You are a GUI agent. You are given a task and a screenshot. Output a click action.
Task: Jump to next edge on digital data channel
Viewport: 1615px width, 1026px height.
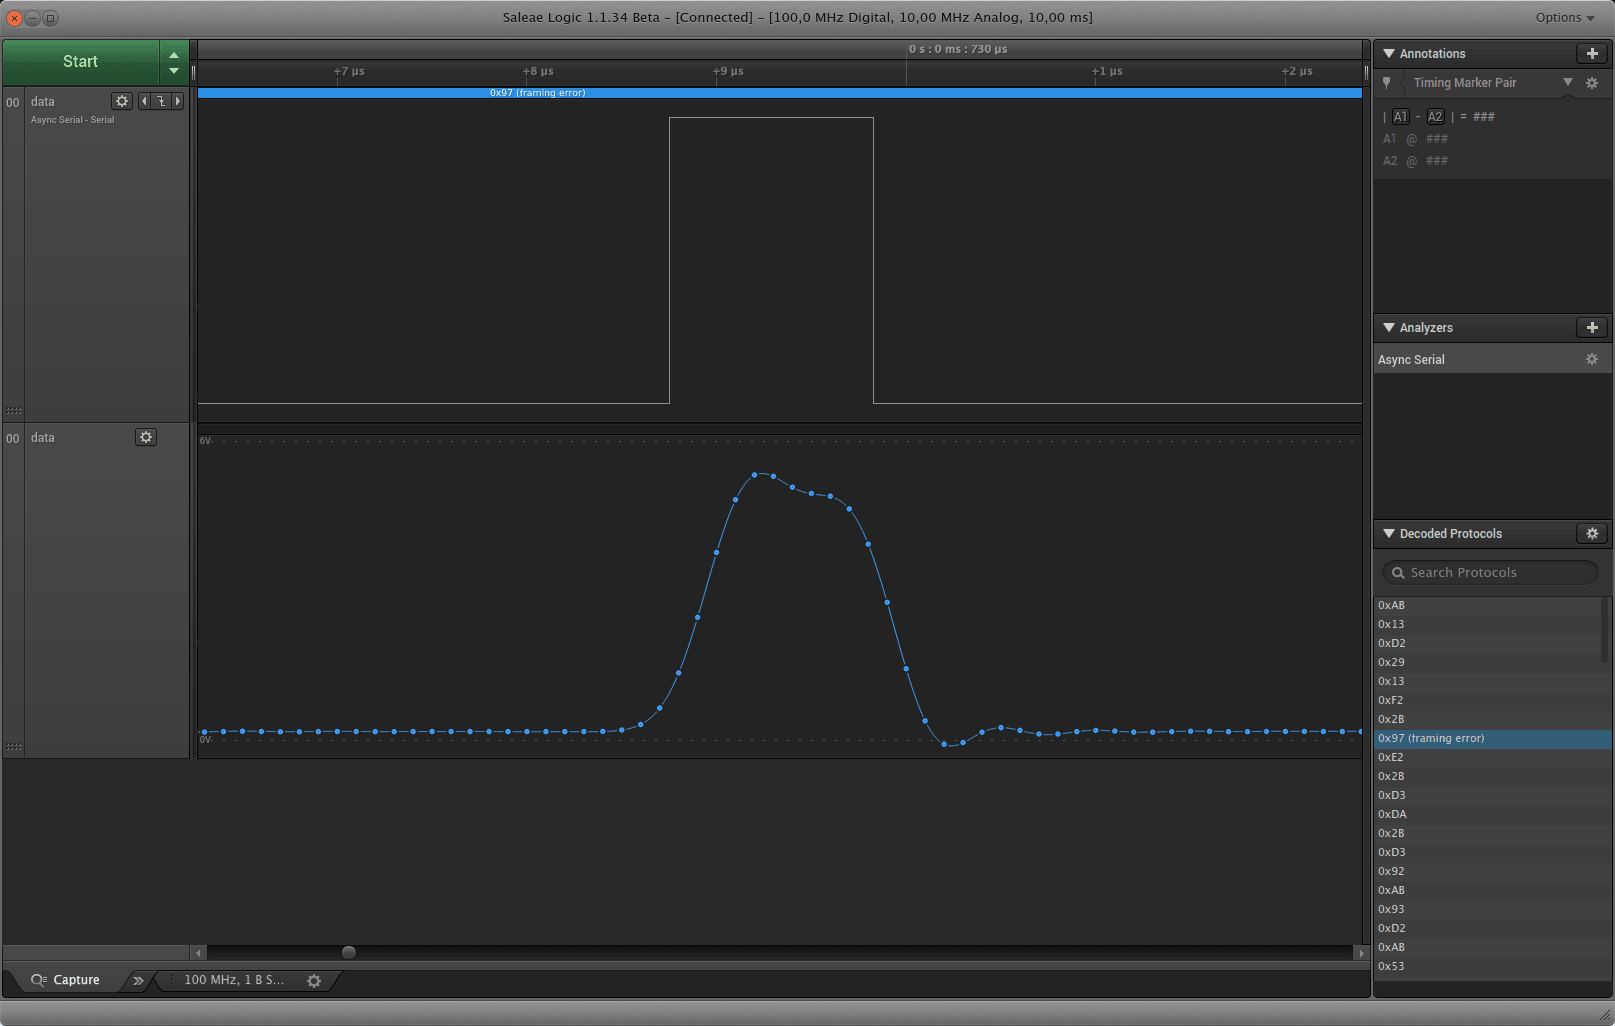pyautogui.click(x=178, y=101)
